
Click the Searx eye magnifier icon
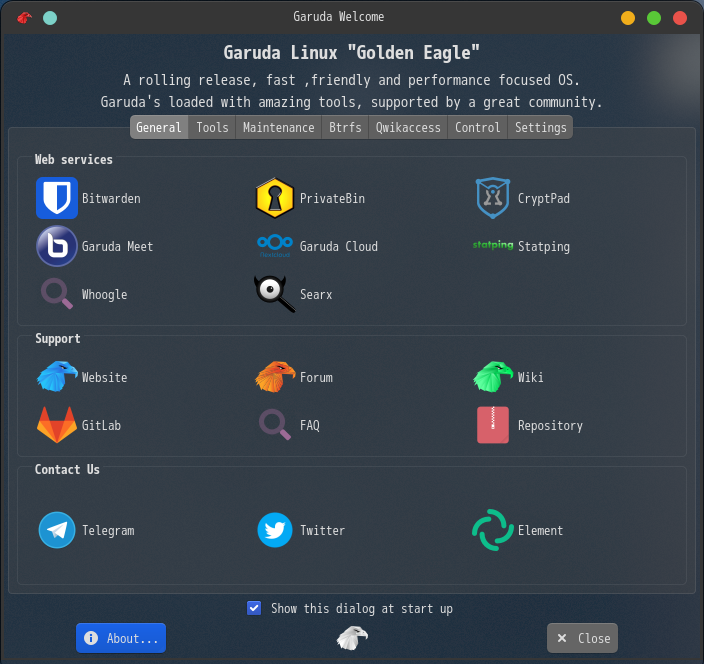click(275, 294)
